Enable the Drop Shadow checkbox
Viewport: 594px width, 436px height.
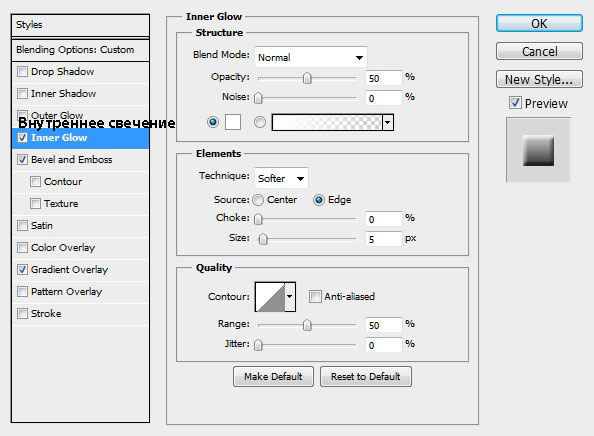(x=22, y=72)
